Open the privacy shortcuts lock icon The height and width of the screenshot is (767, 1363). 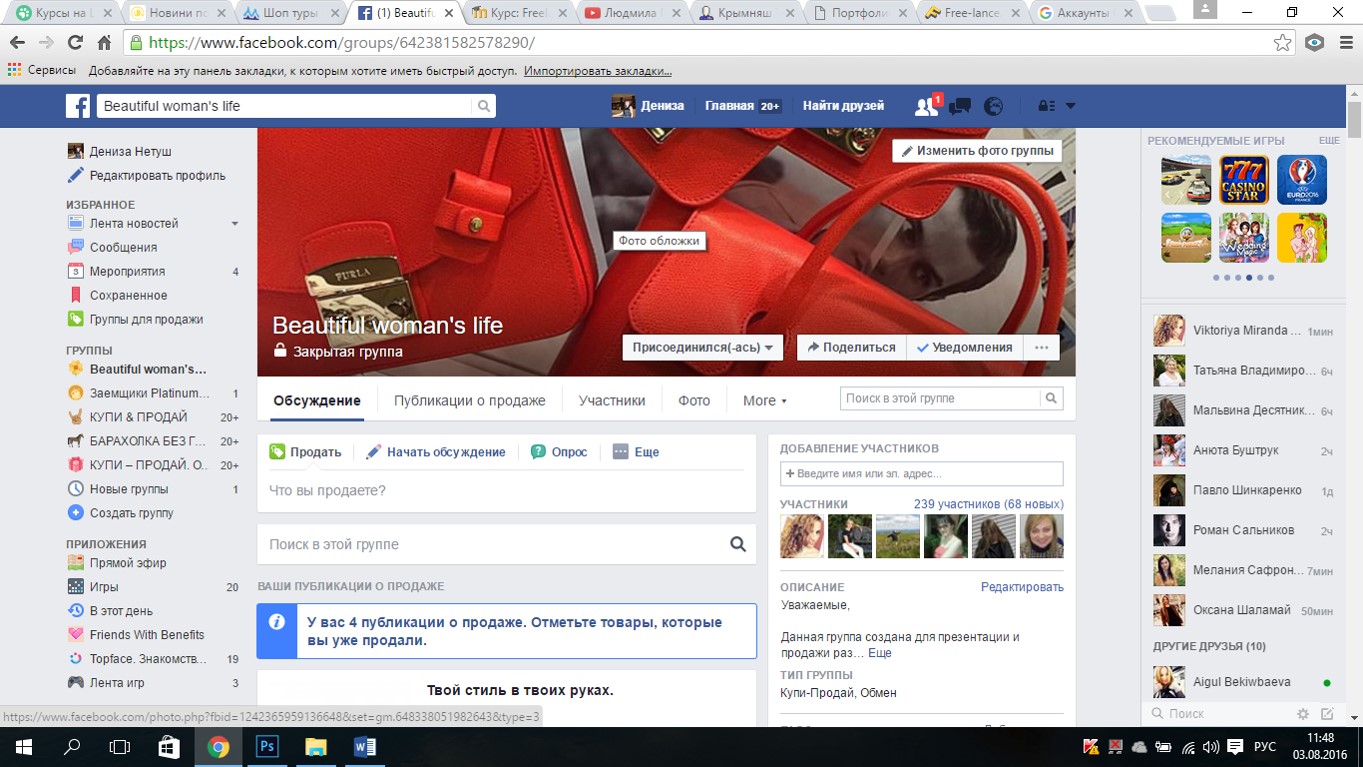point(1046,106)
